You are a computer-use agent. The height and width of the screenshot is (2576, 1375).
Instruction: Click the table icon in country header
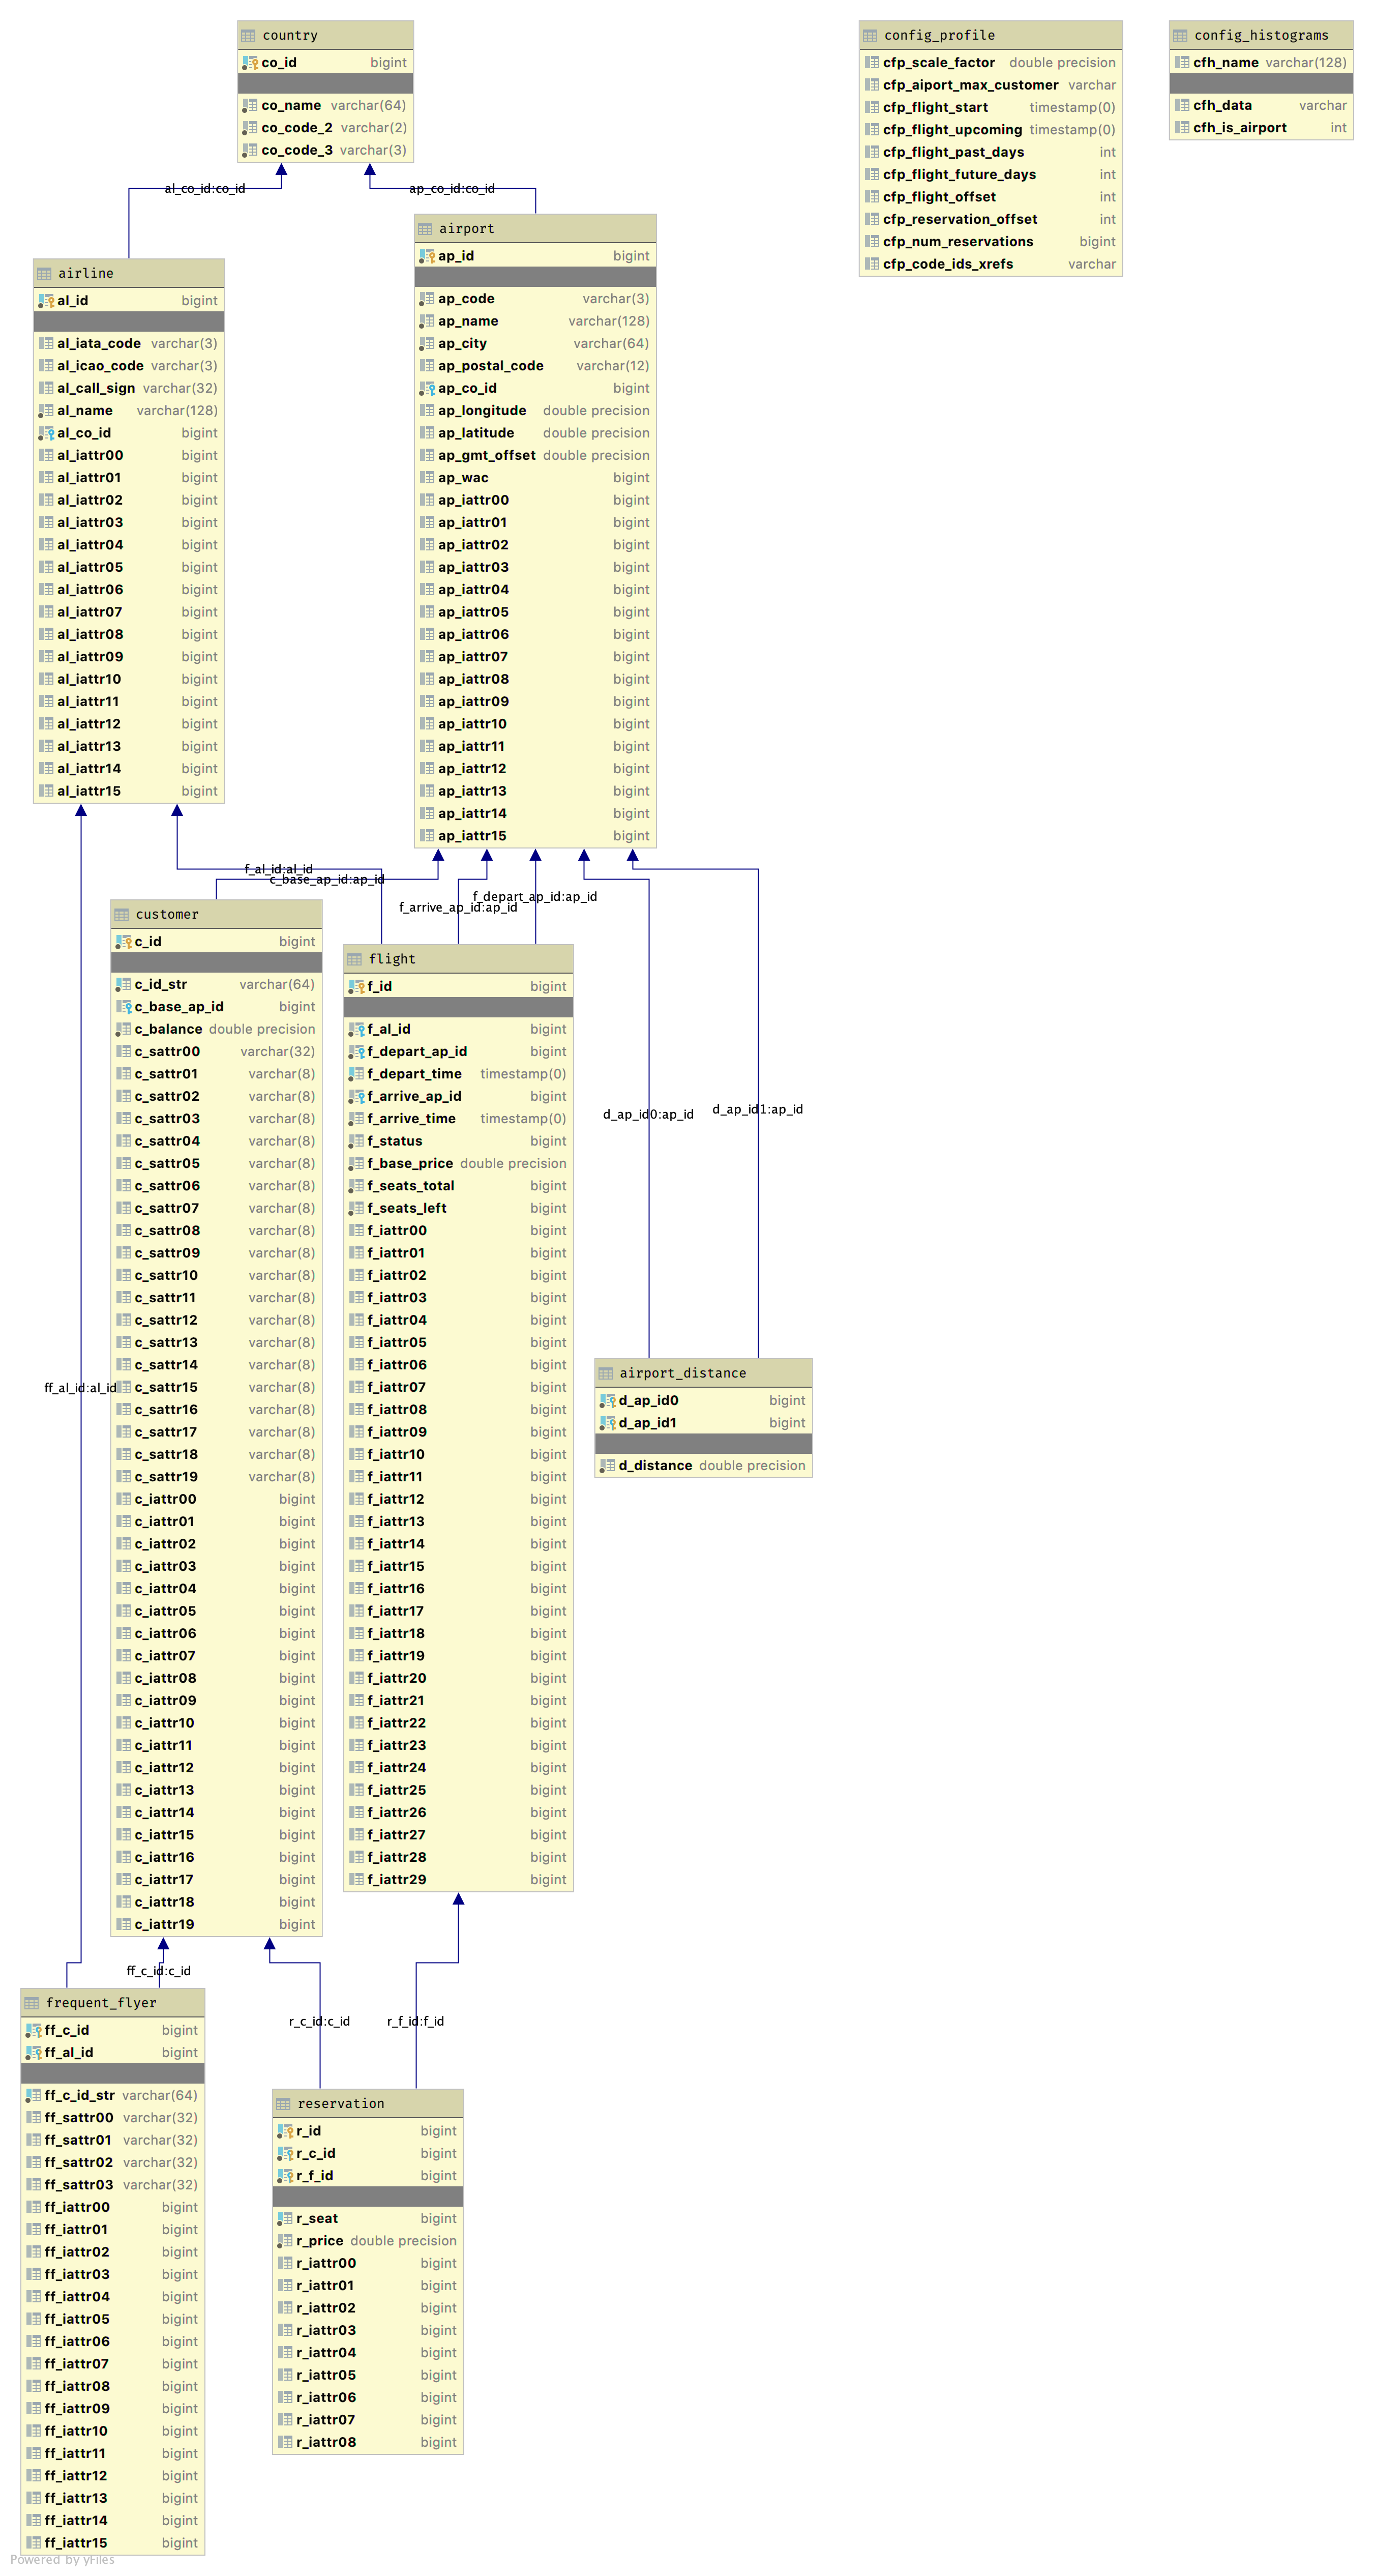coord(248,35)
